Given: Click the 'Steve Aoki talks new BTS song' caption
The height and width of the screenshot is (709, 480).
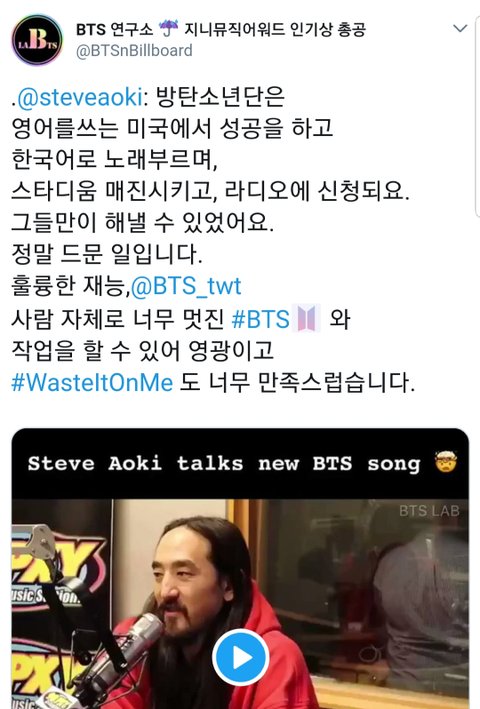Looking at the screenshot, I should pos(224,463).
